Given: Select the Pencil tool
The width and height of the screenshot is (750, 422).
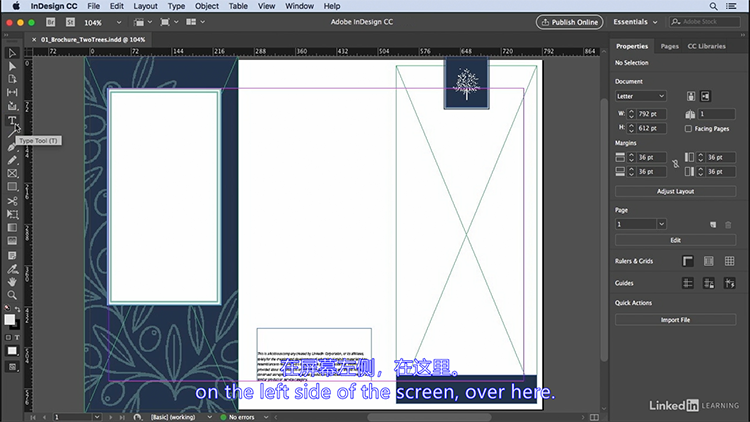Looking at the screenshot, I should (12, 160).
